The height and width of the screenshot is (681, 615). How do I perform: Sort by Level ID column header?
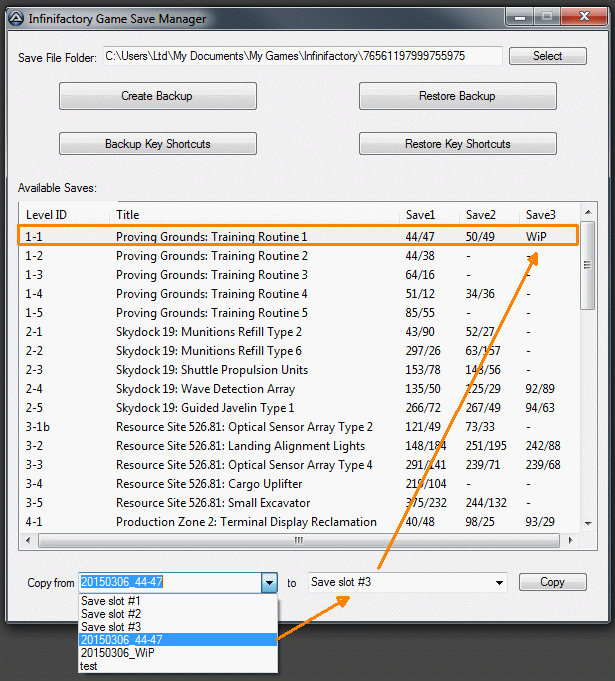click(64, 215)
